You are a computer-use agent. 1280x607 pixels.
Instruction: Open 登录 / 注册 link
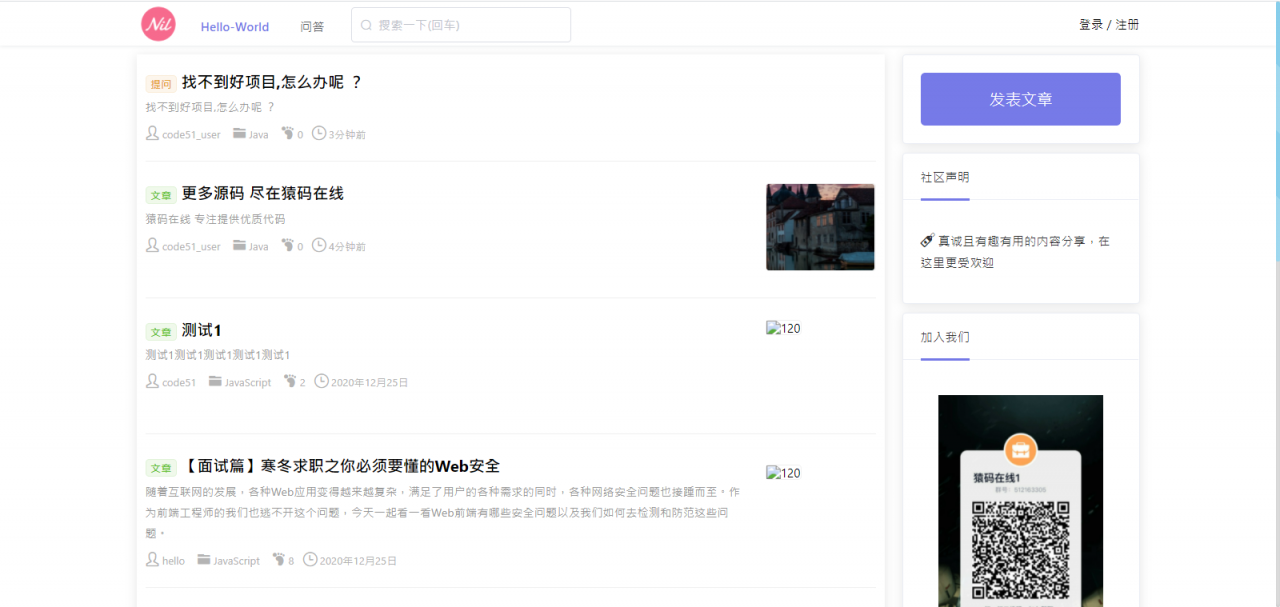1109,25
